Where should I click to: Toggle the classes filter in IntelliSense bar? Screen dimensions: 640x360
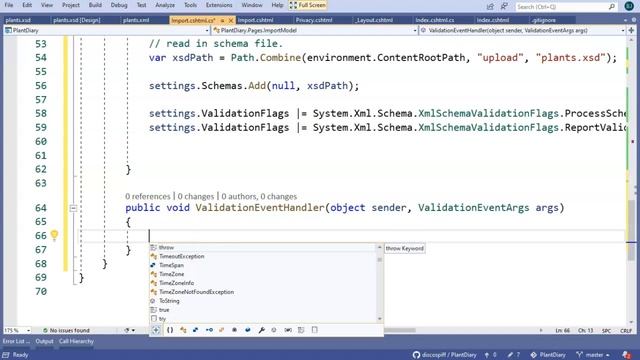pyautogui.click(x=183, y=330)
